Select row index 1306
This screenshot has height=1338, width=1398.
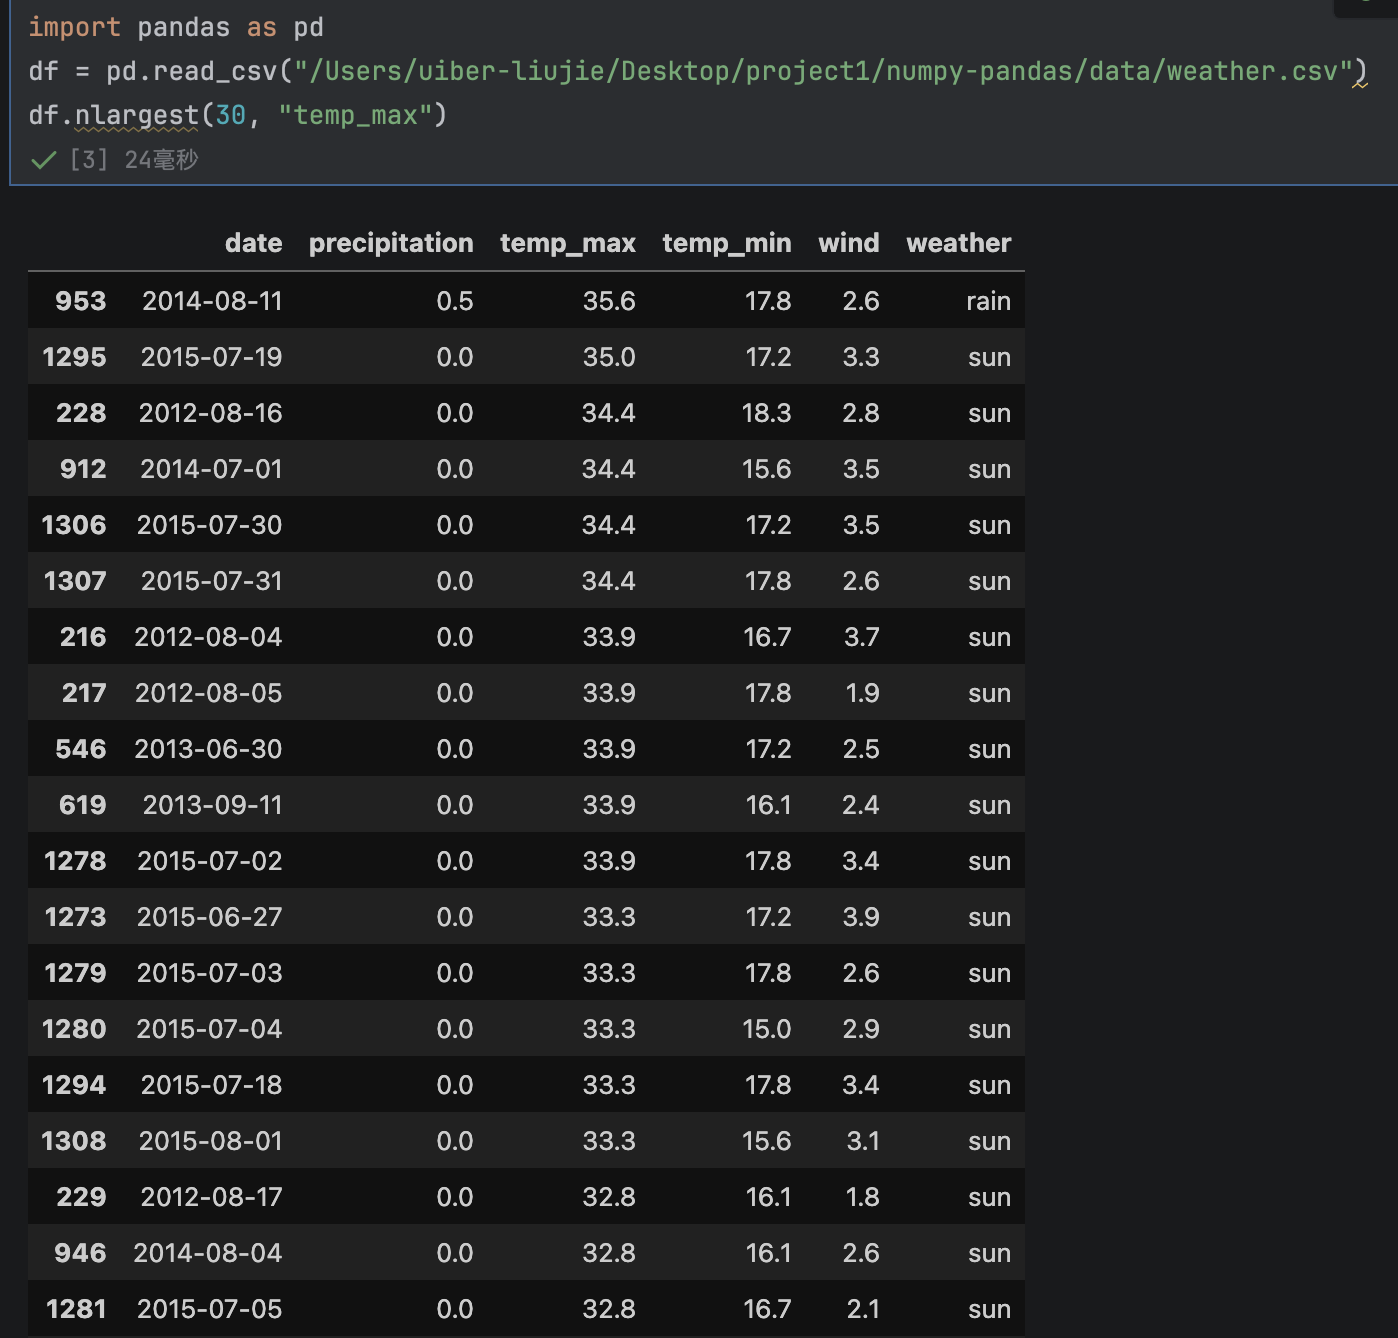(74, 525)
